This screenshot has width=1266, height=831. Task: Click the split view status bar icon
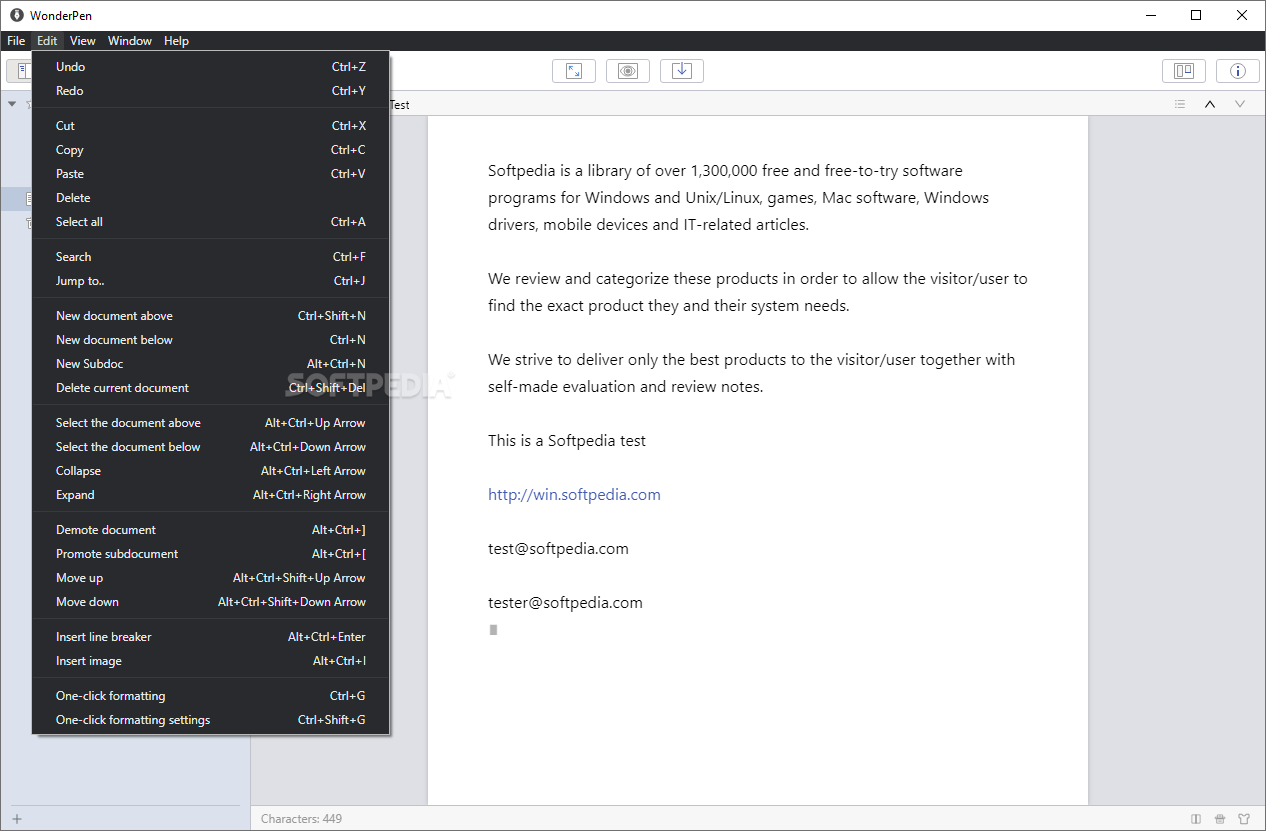tap(1196, 819)
